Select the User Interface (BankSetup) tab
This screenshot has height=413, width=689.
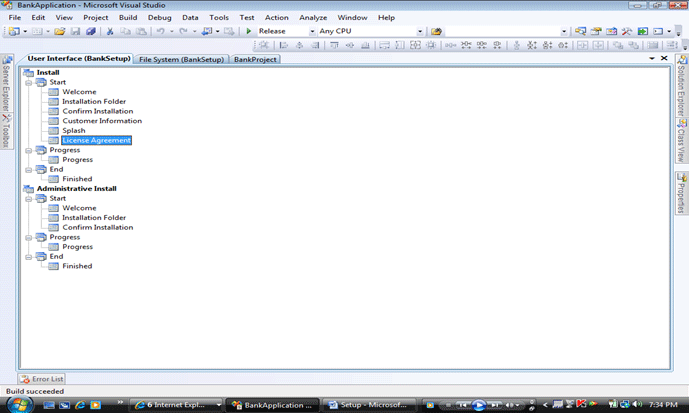click(79, 58)
